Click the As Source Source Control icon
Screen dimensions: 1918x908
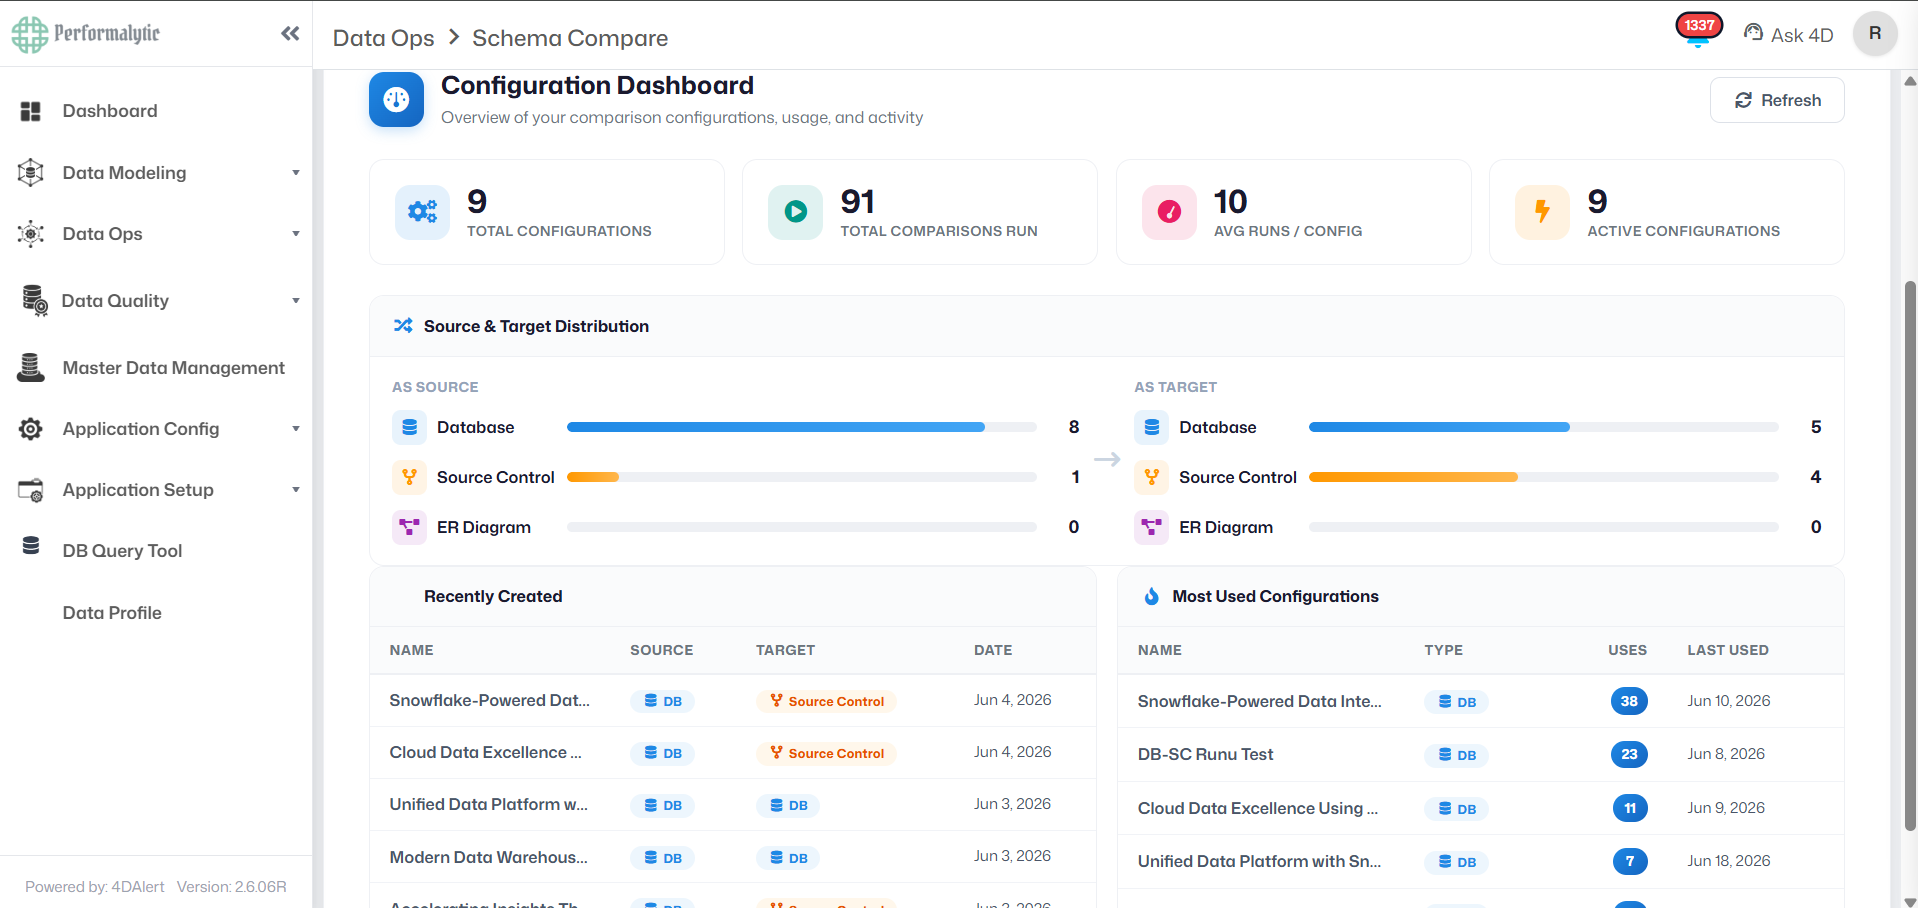409,477
